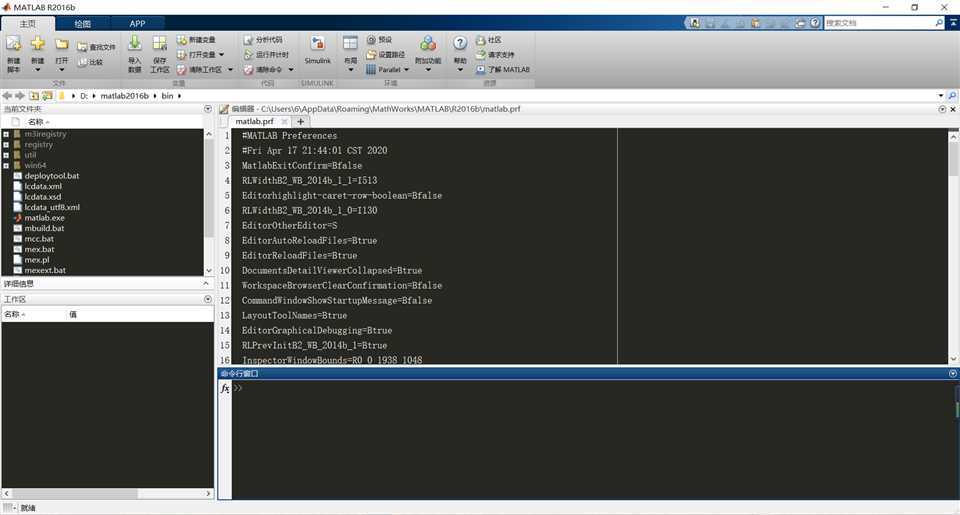Close the editor panel with the X
This screenshot has height=515, width=960.
click(x=953, y=109)
